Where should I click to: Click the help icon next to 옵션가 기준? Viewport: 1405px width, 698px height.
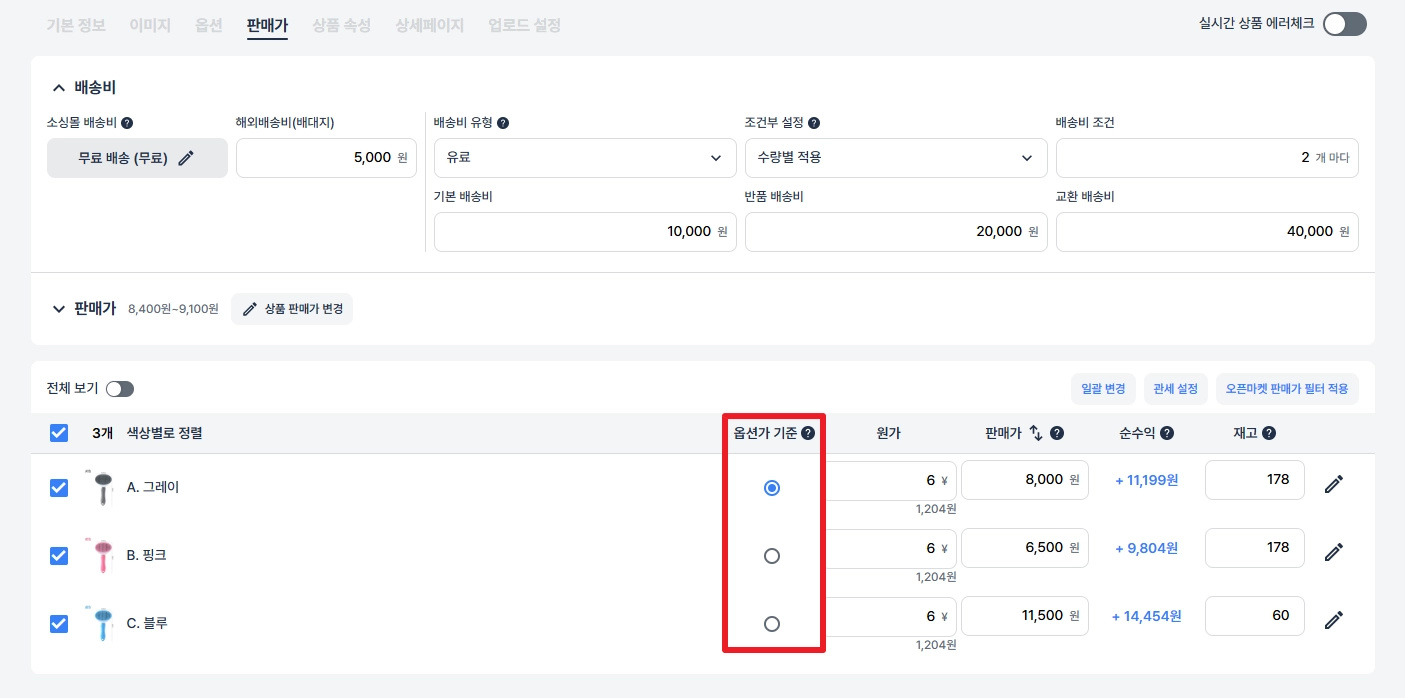(x=808, y=434)
